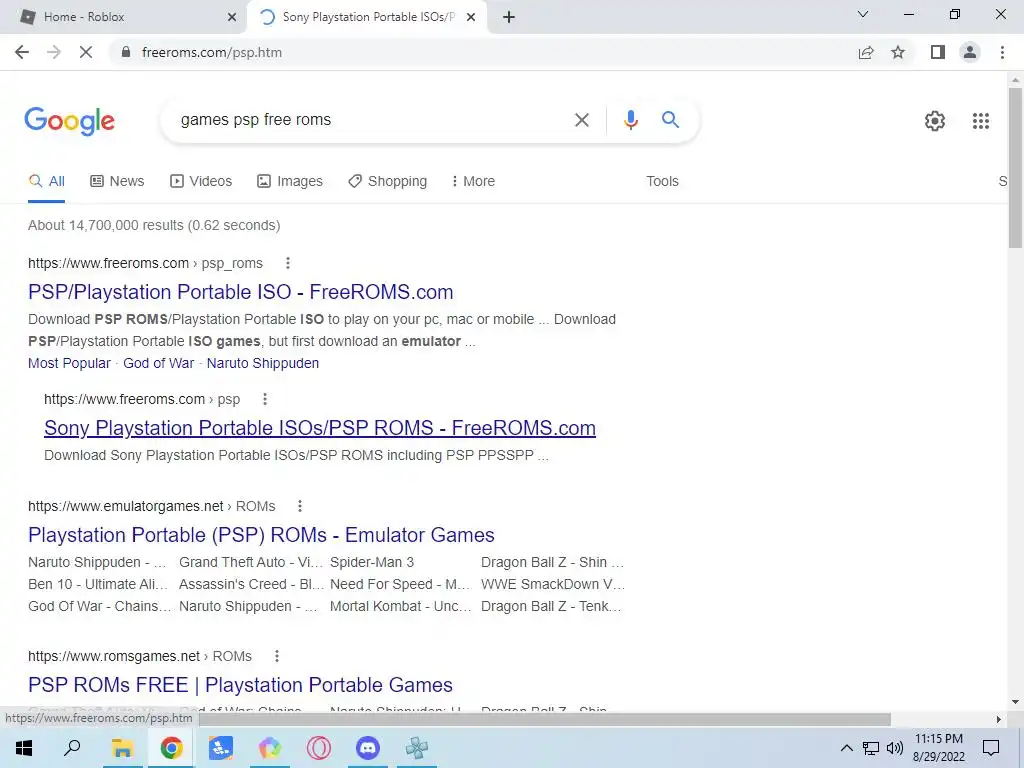Click the horizontal scrollbar thumb
The image size is (1024, 768).
(x=545, y=719)
